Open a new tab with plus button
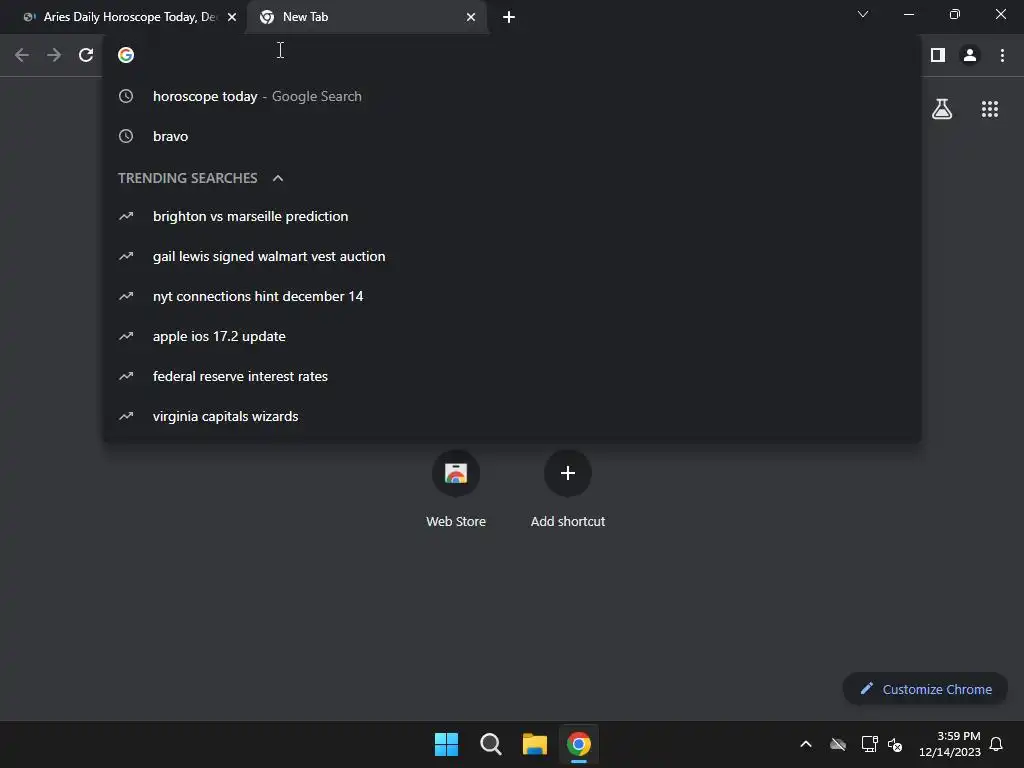Viewport: 1024px width, 768px height. point(509,17)
